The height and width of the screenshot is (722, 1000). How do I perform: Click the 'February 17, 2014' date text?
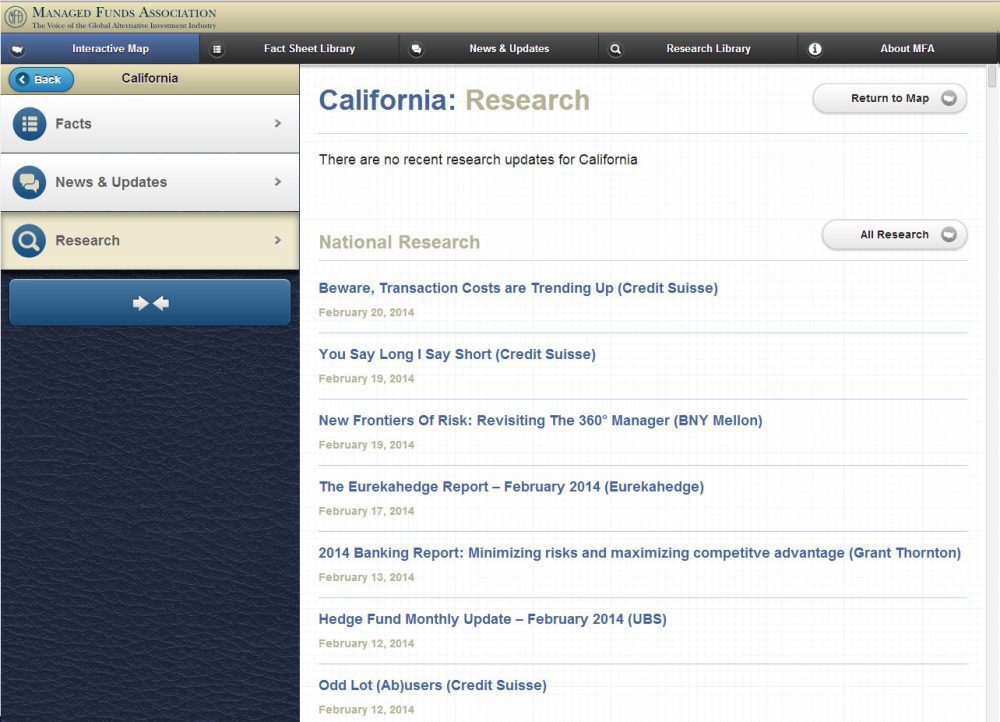pos(366,512)
